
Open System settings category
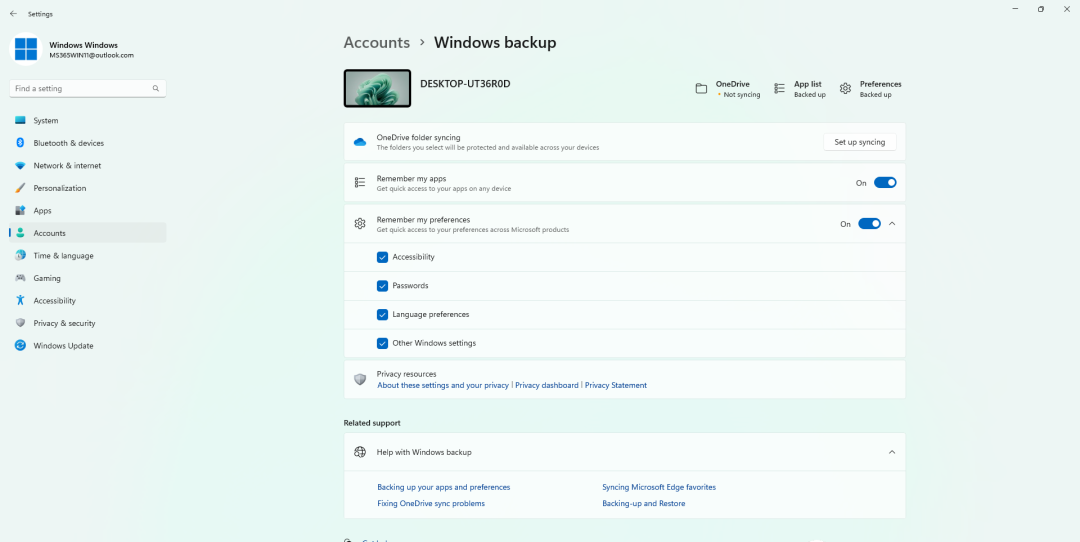pos(88,121)
